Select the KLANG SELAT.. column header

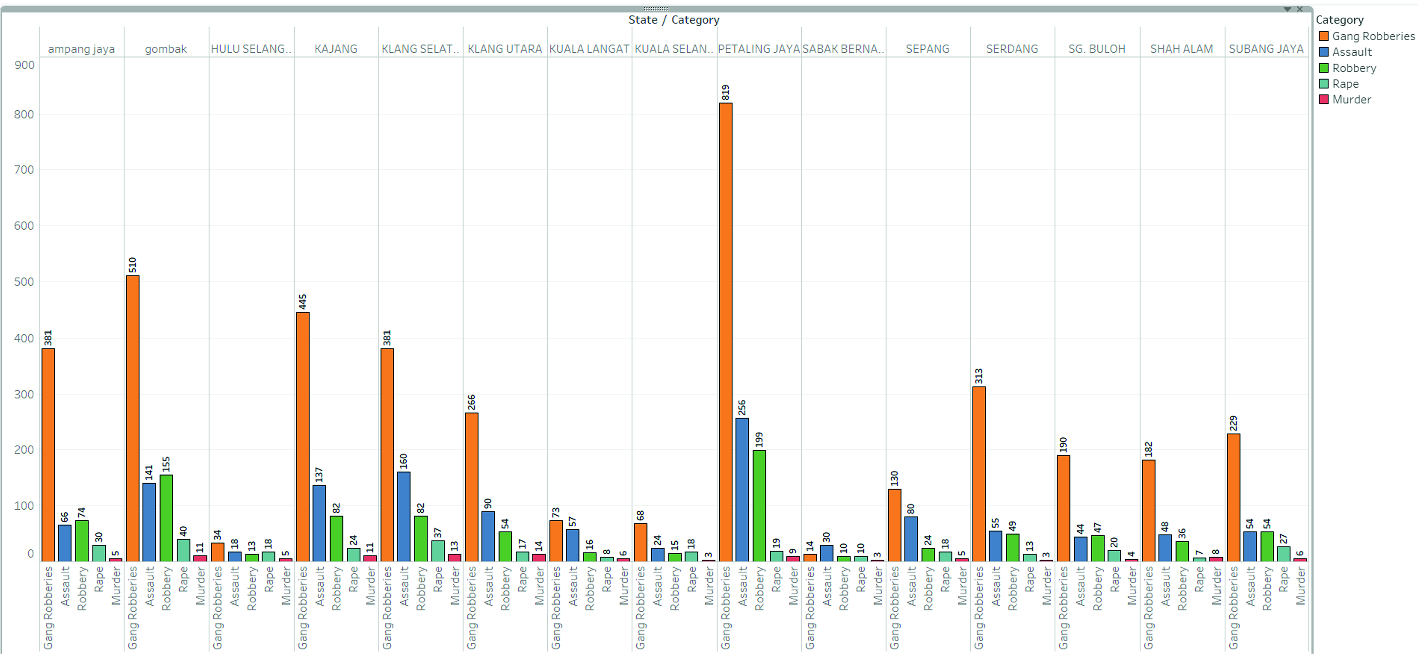tap(421, 48)
